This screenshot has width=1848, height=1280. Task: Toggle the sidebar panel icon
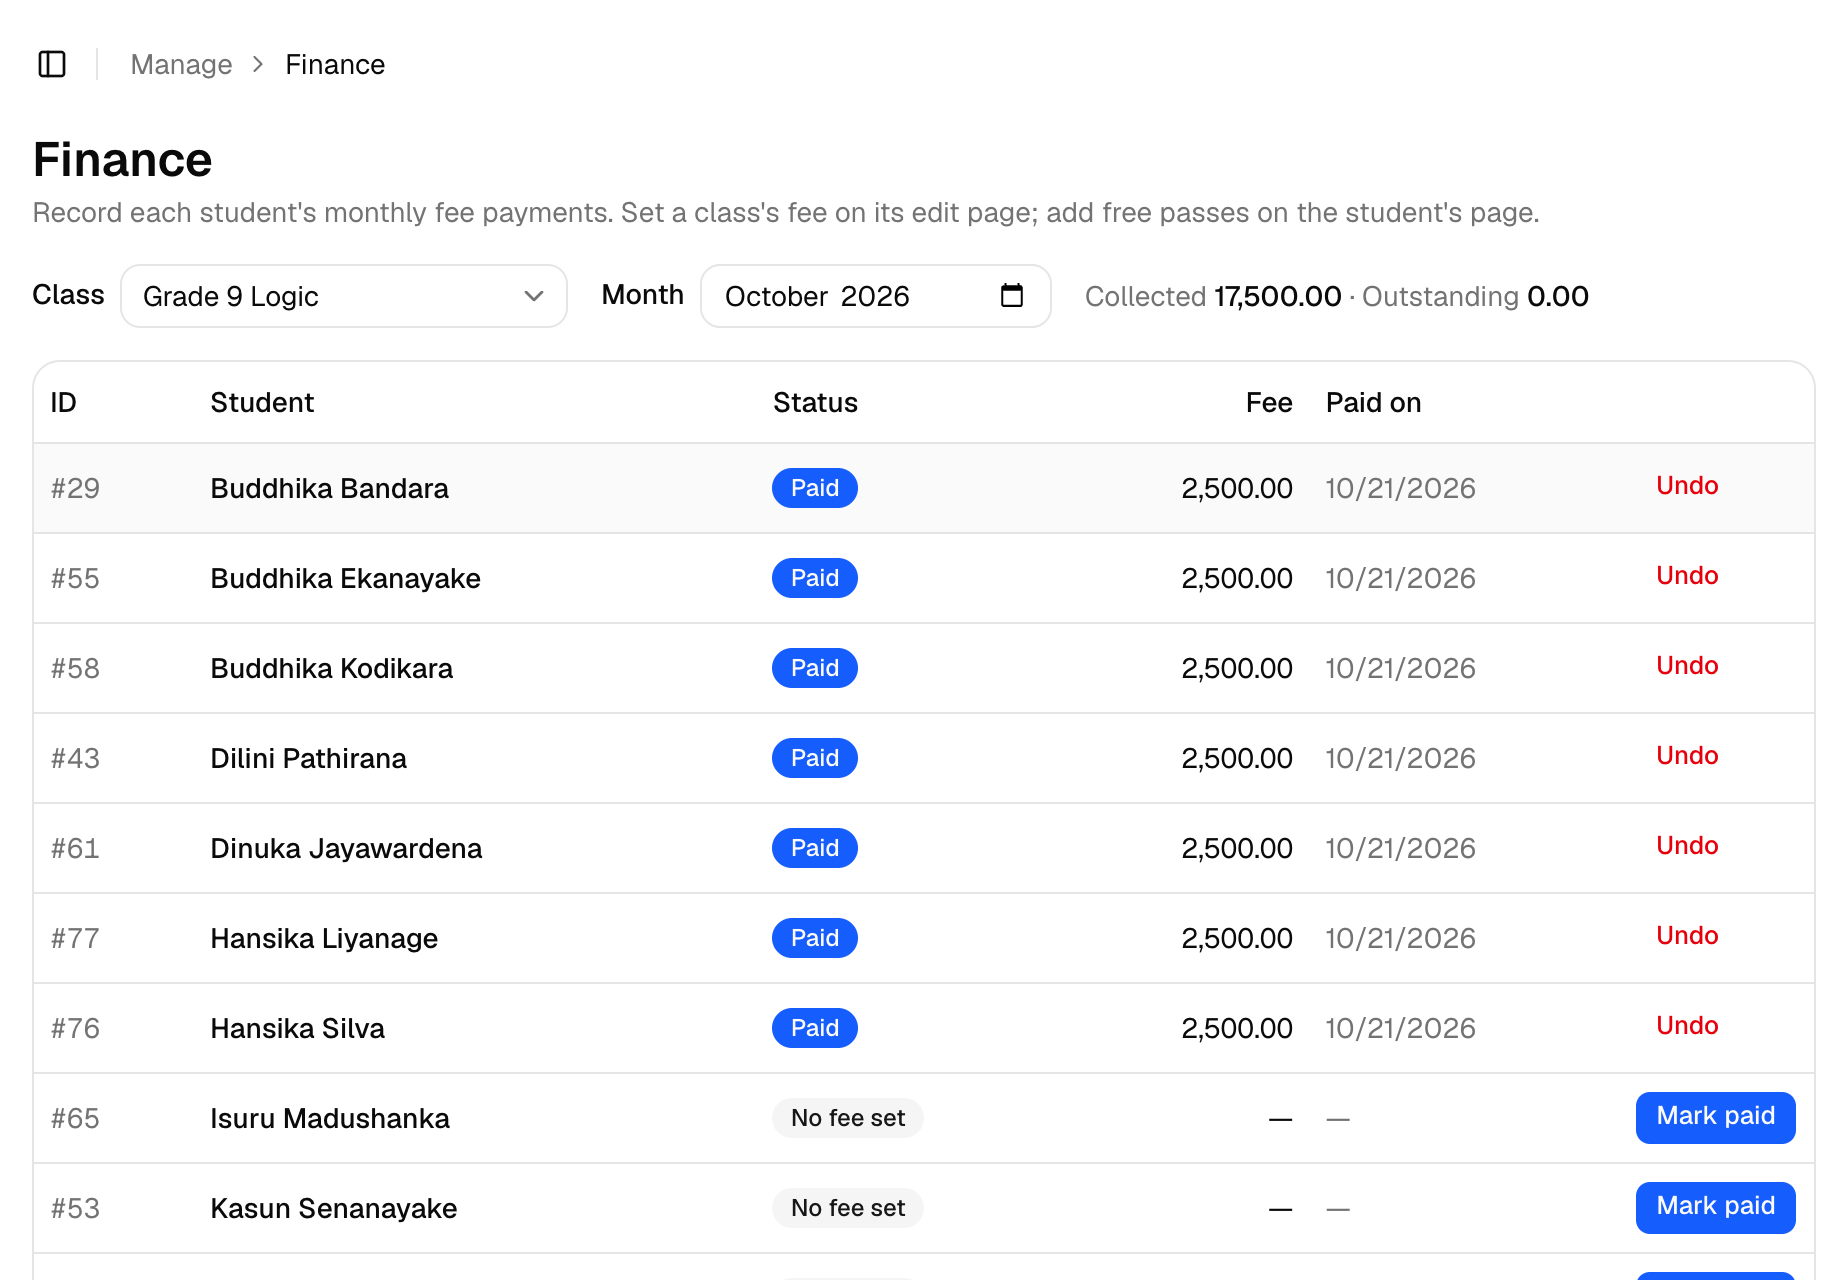(52, 64)
